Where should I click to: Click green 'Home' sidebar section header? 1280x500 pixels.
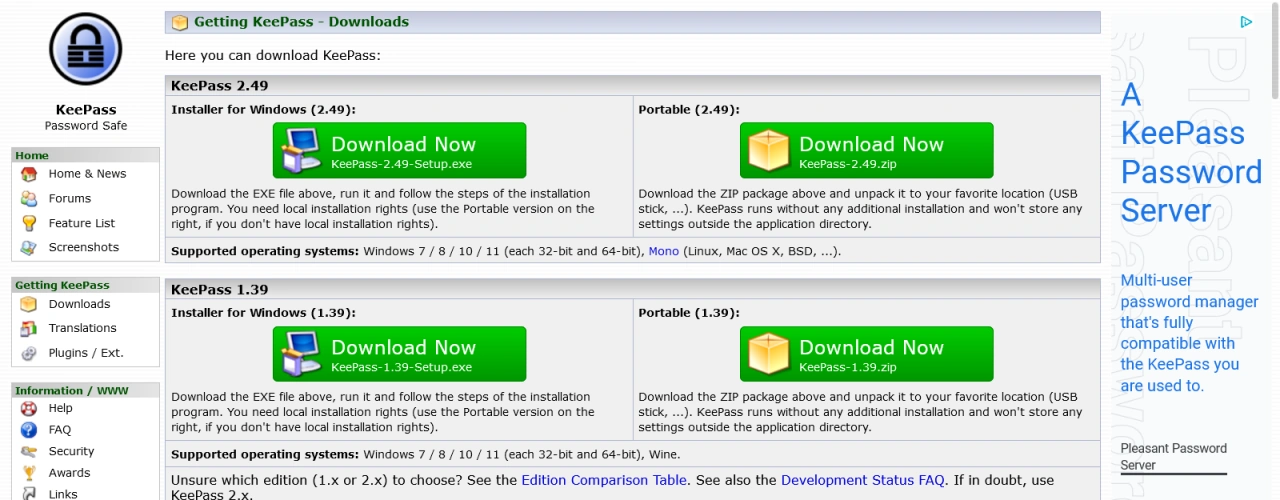[85, 155]
